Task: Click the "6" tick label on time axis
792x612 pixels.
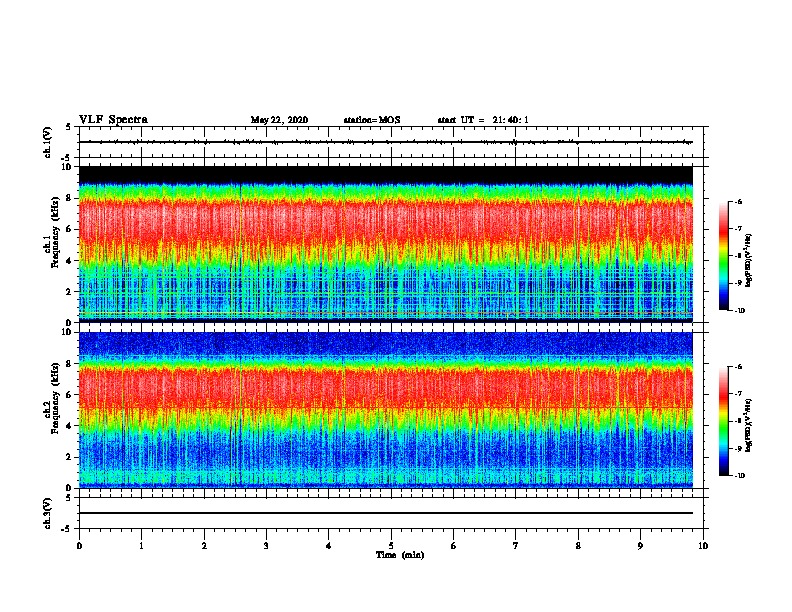Action: 454,546
